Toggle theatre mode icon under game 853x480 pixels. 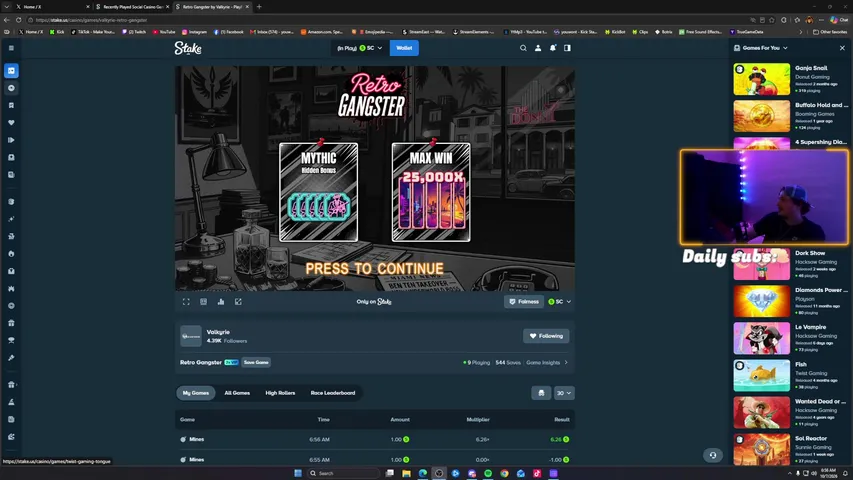click(203, 301)
